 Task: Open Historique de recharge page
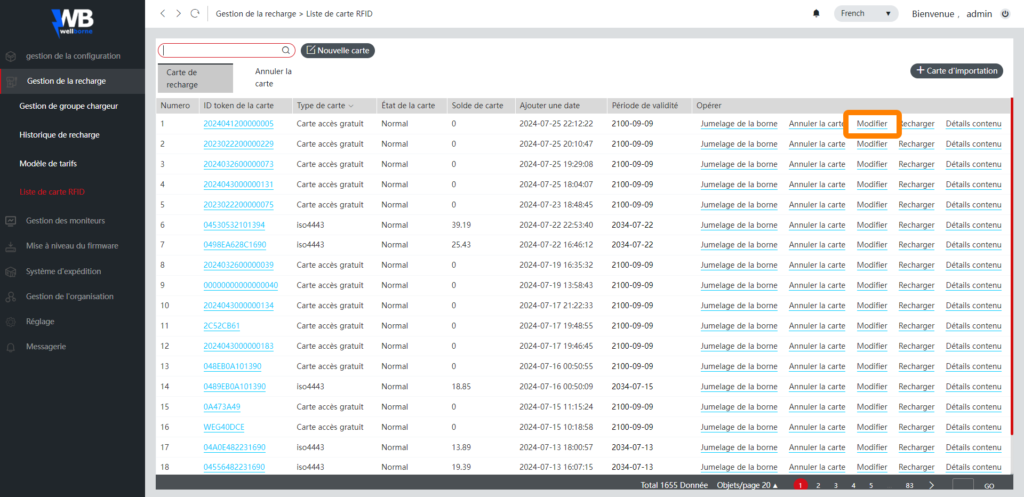coord(59,135)
